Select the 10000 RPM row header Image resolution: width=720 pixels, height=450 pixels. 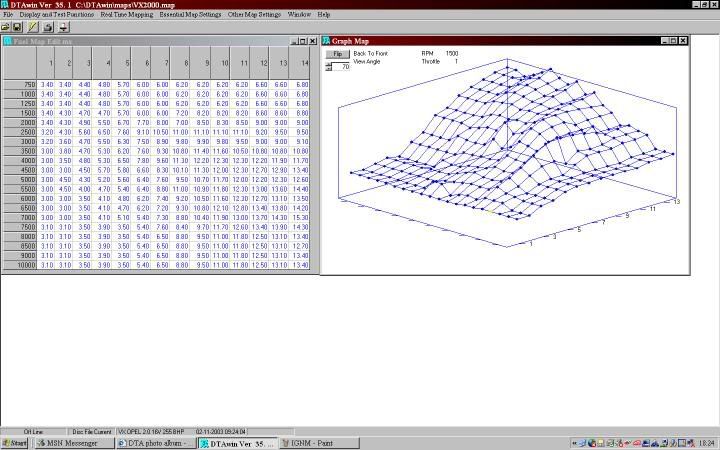pyautogui.click(x=20, y=265)
